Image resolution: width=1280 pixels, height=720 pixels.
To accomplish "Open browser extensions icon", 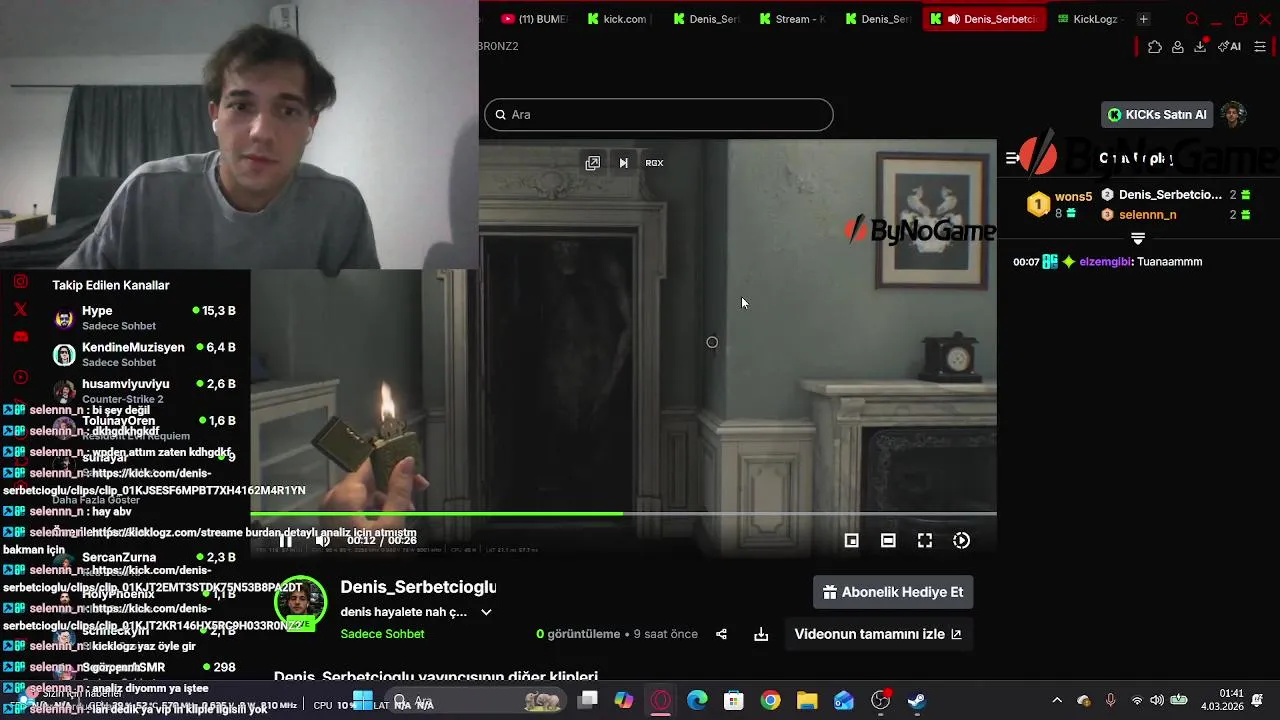I will tap(1155, 47).
